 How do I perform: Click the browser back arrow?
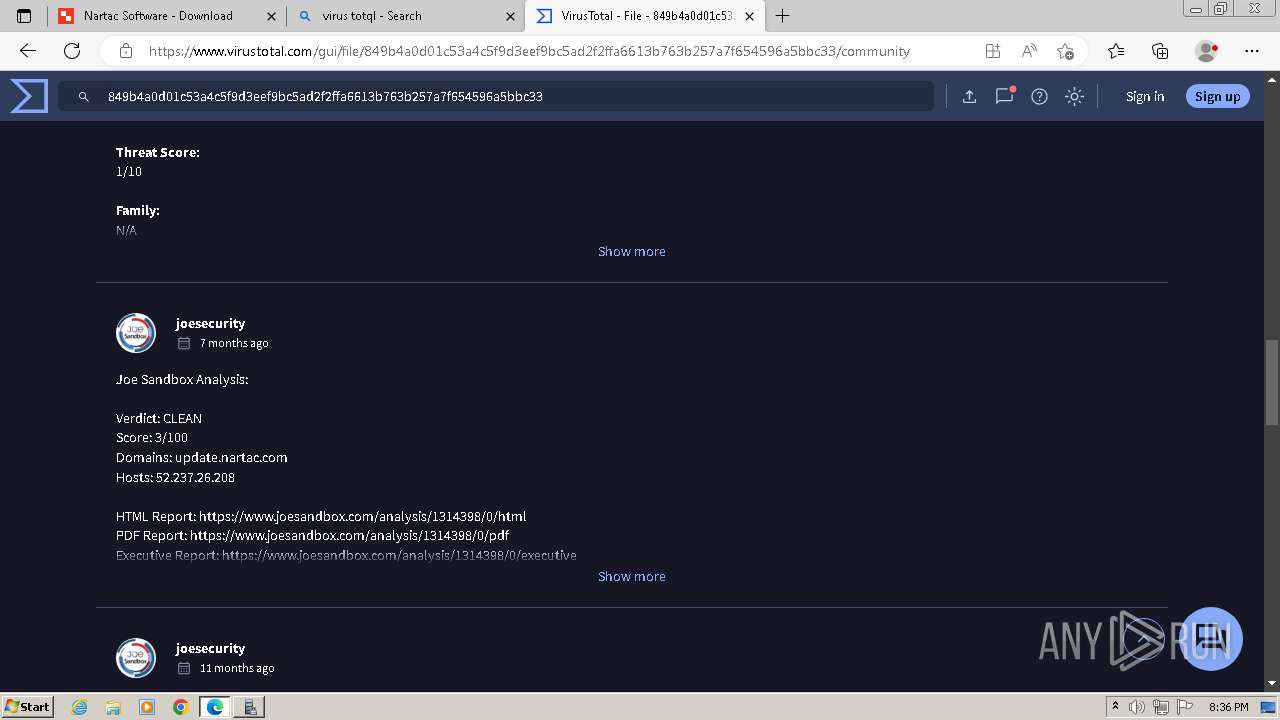(28, 51)
